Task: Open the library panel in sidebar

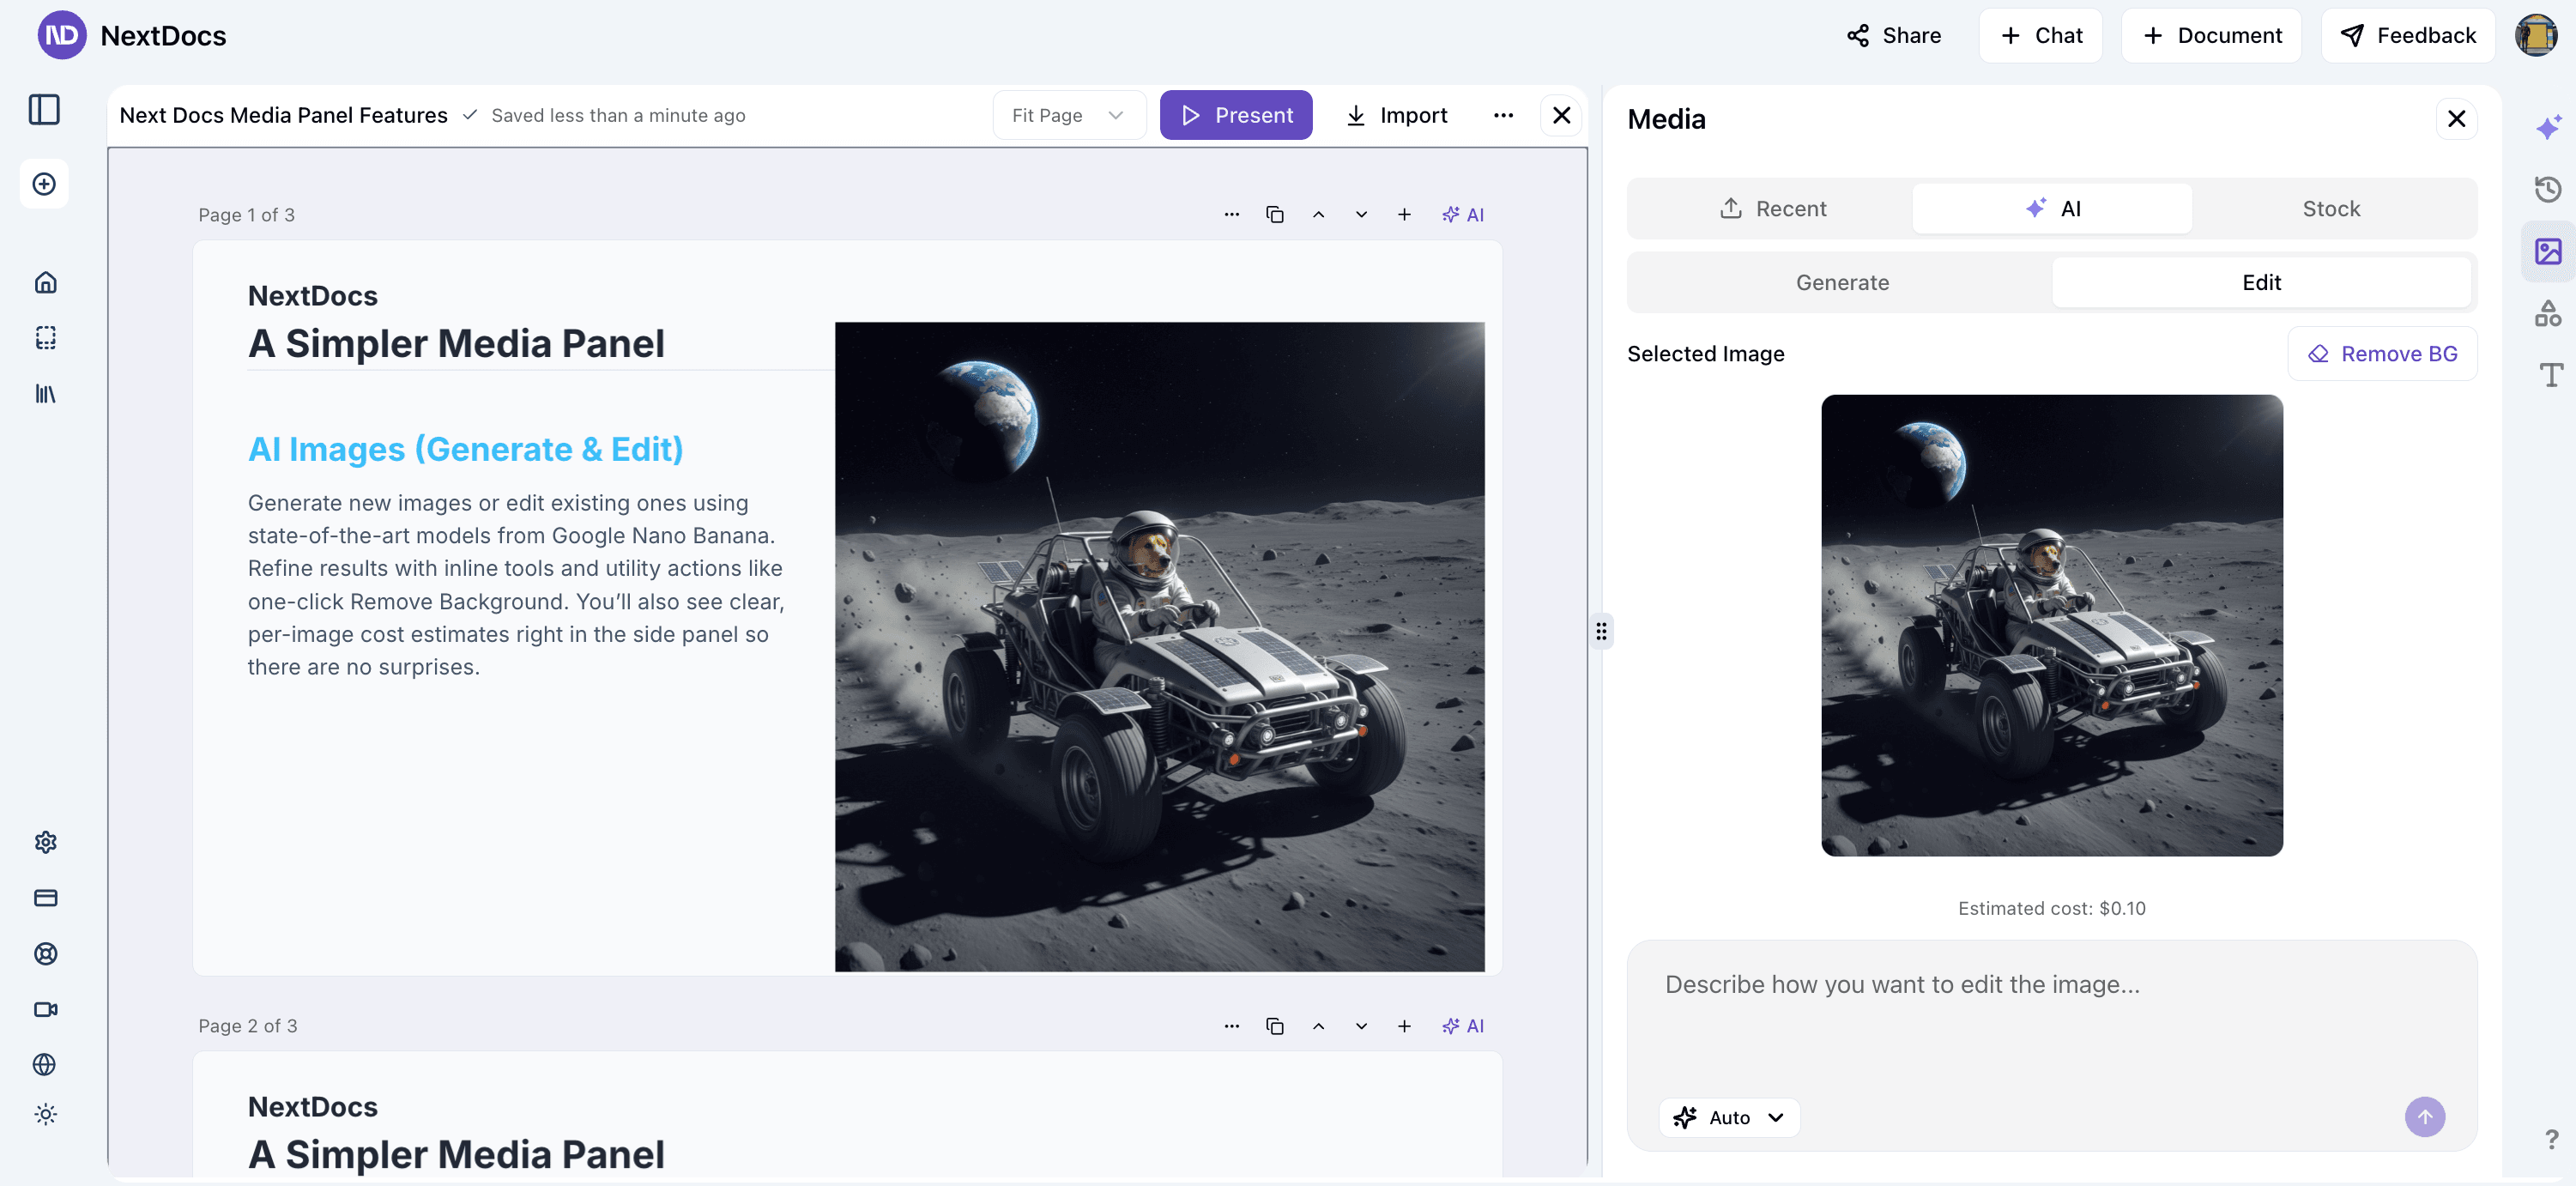Action: coord(44,393)
